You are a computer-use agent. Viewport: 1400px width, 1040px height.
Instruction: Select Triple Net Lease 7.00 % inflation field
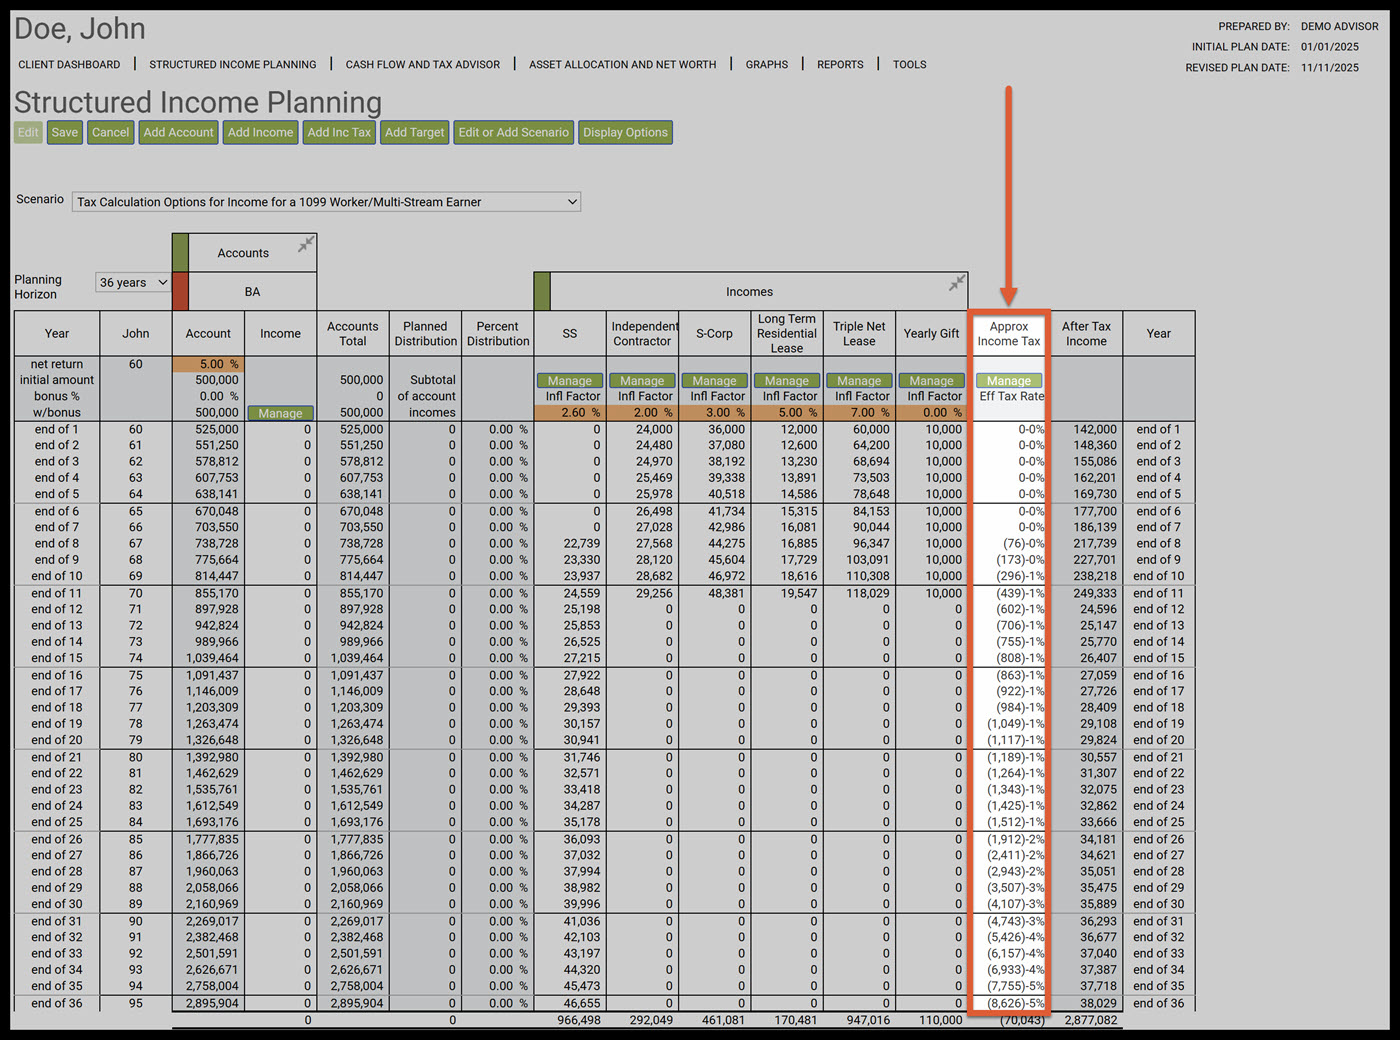[x=859, y=413]
